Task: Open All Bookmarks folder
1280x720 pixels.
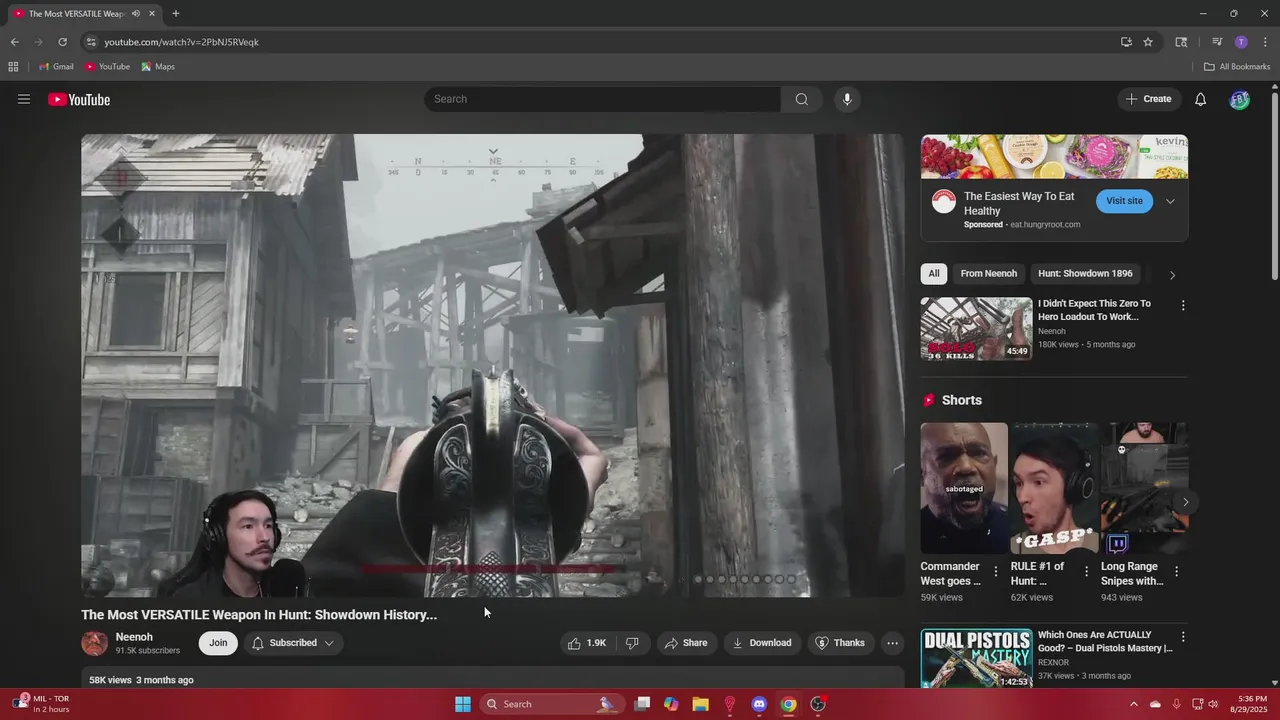Action: click(1237, 67)
